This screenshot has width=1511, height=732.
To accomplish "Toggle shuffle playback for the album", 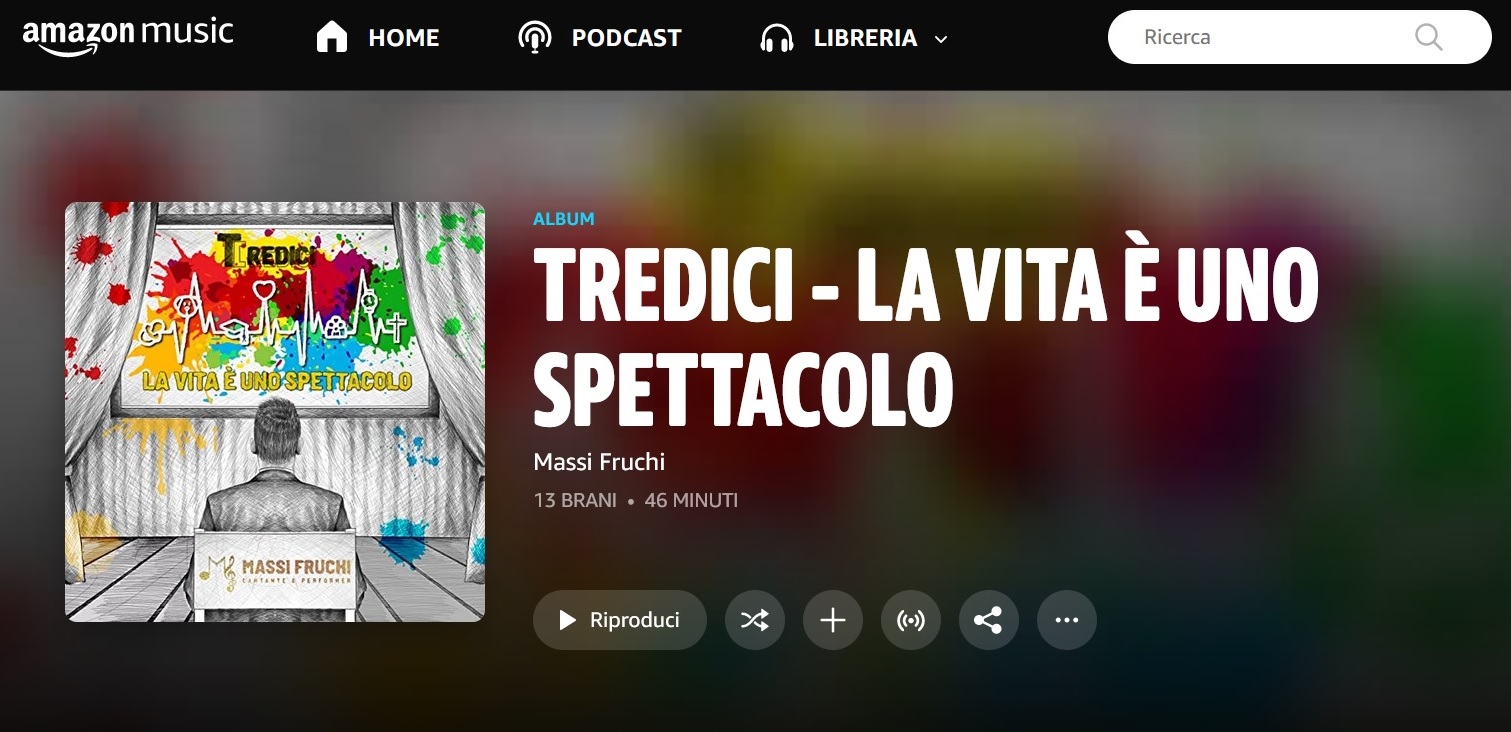I will pos(755,620).
